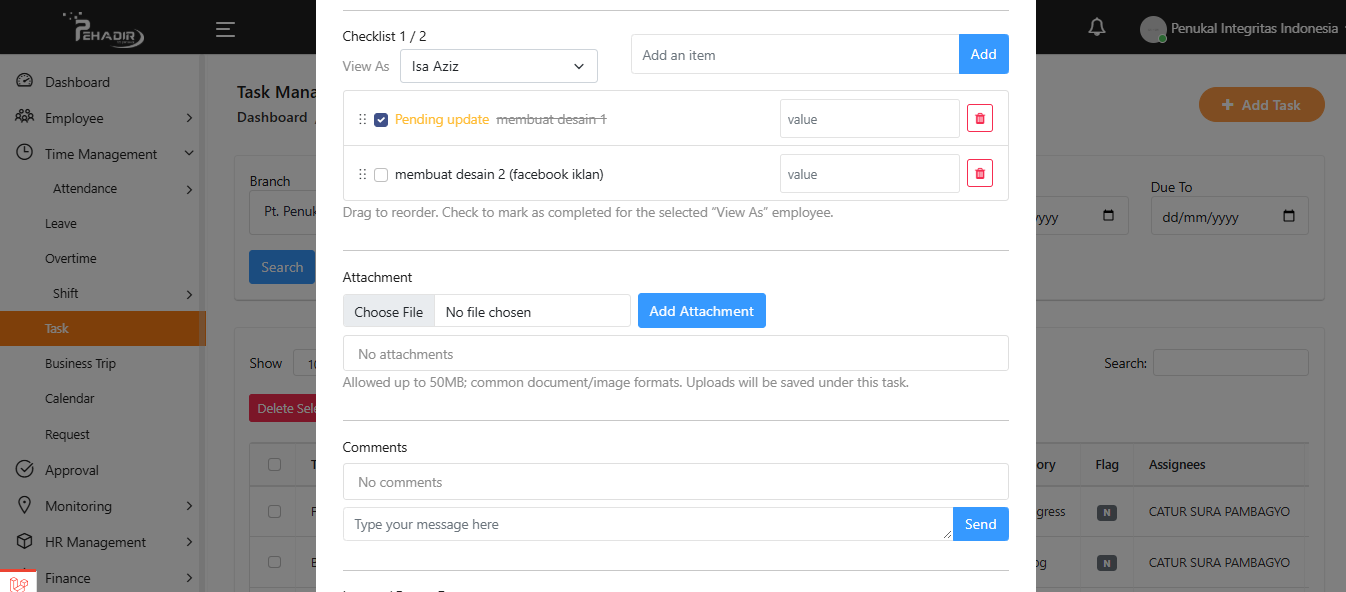Expand the Employee submenu
This screenshot has width=1346, height=592.
point(189,118)
